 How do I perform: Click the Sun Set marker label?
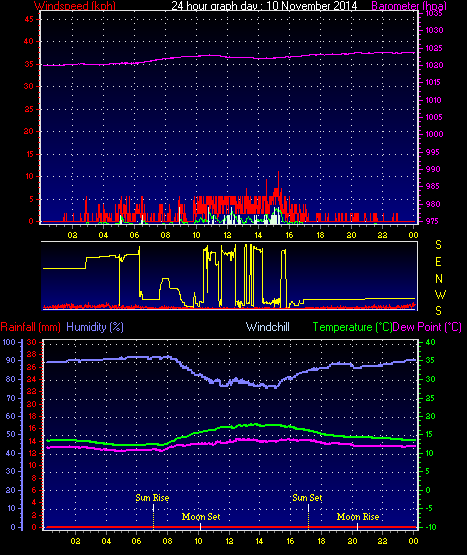tap(307, 498)
